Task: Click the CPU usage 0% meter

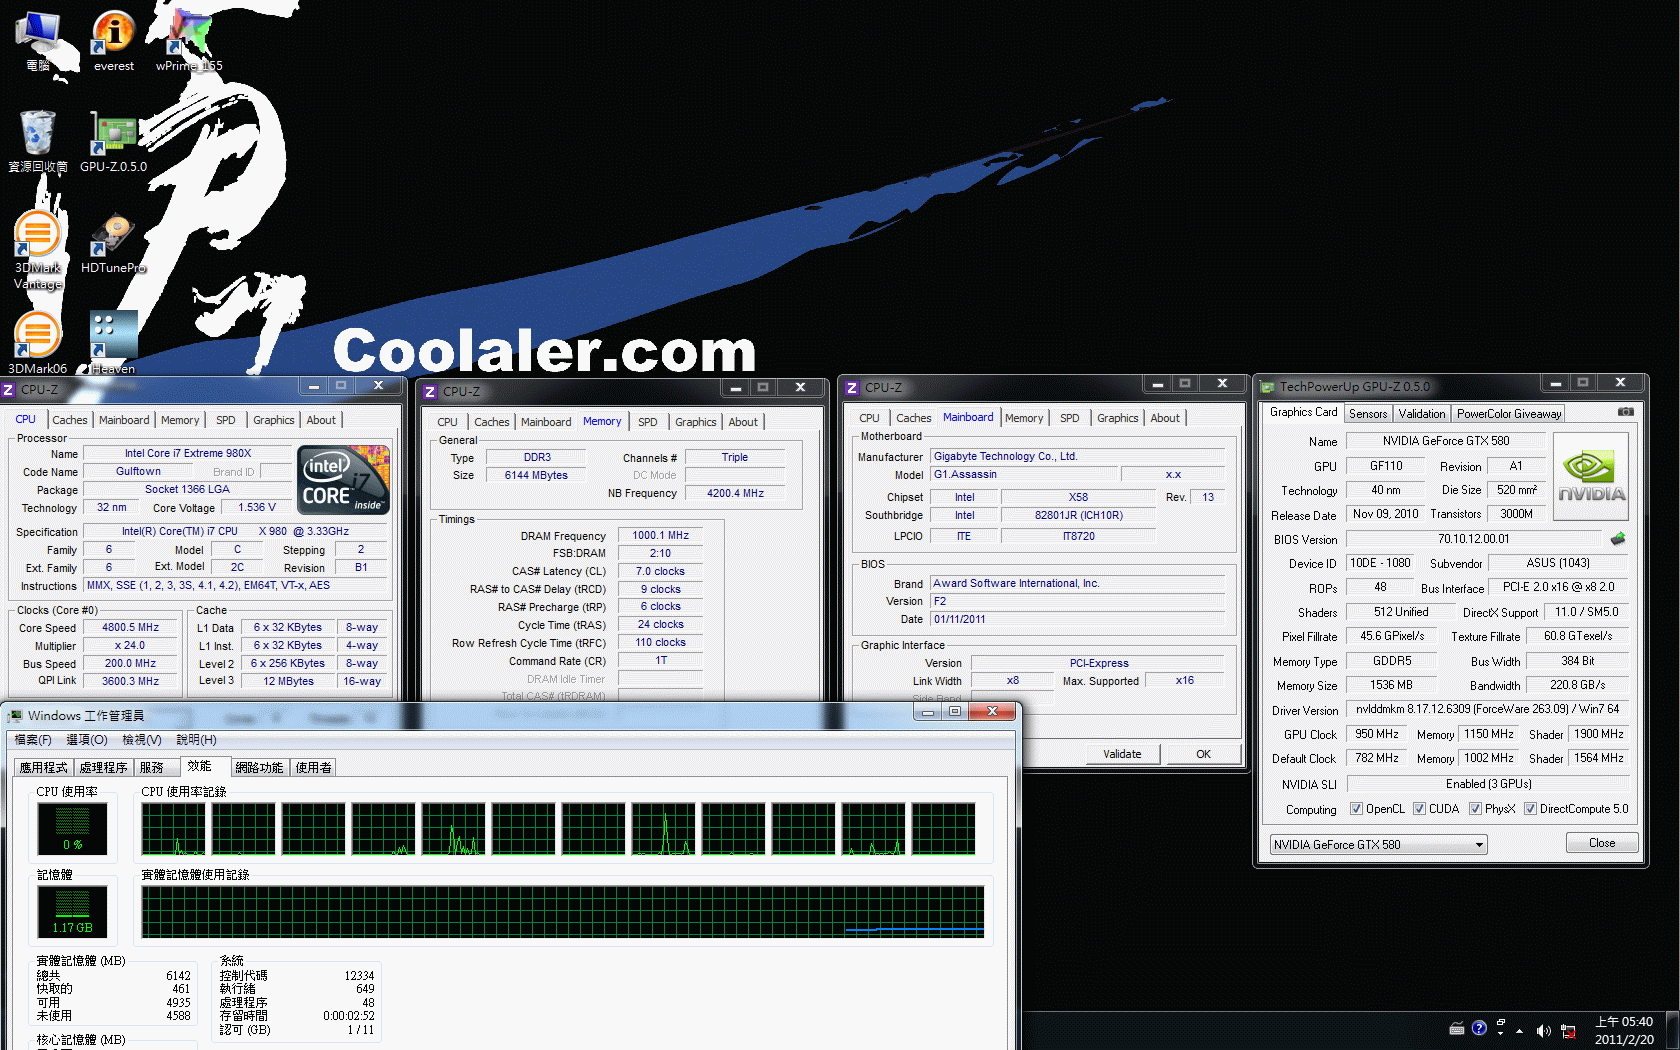Action: (72, 828)
